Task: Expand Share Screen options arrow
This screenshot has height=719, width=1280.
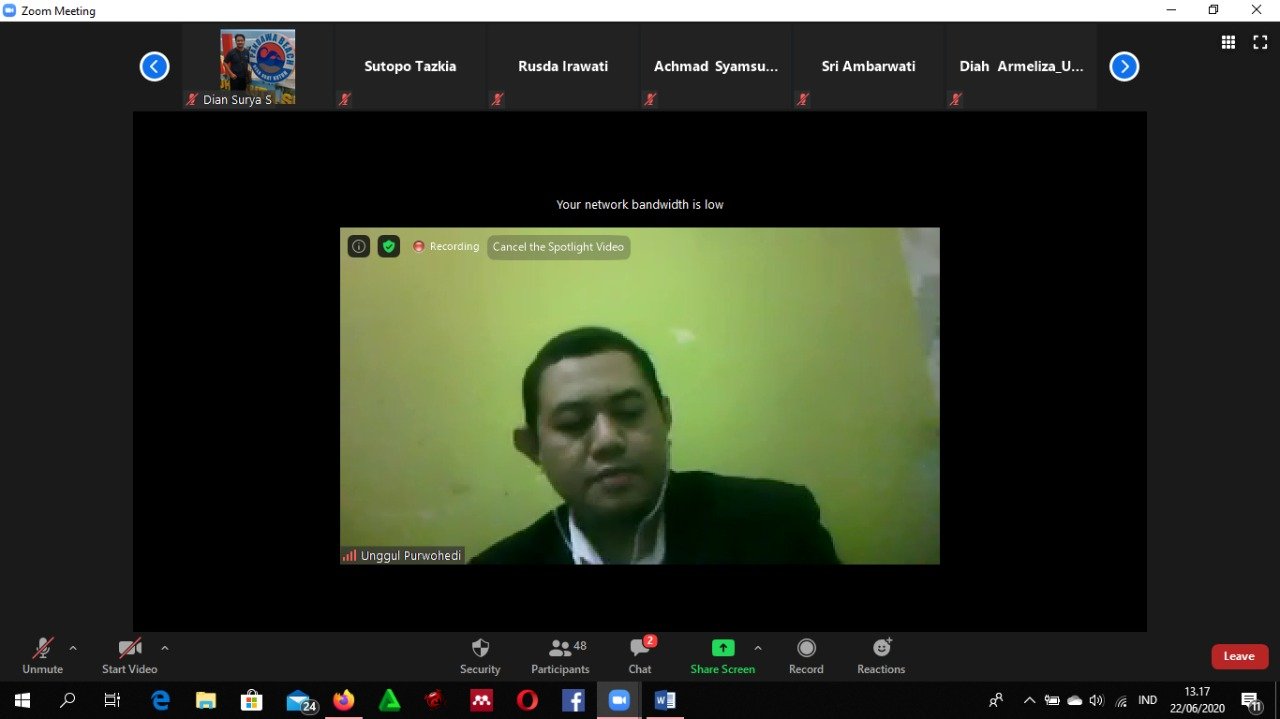Action: point(757,648)
